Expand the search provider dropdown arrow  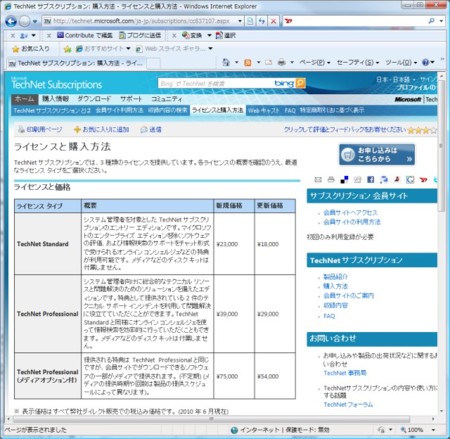[x=441, y=21]
